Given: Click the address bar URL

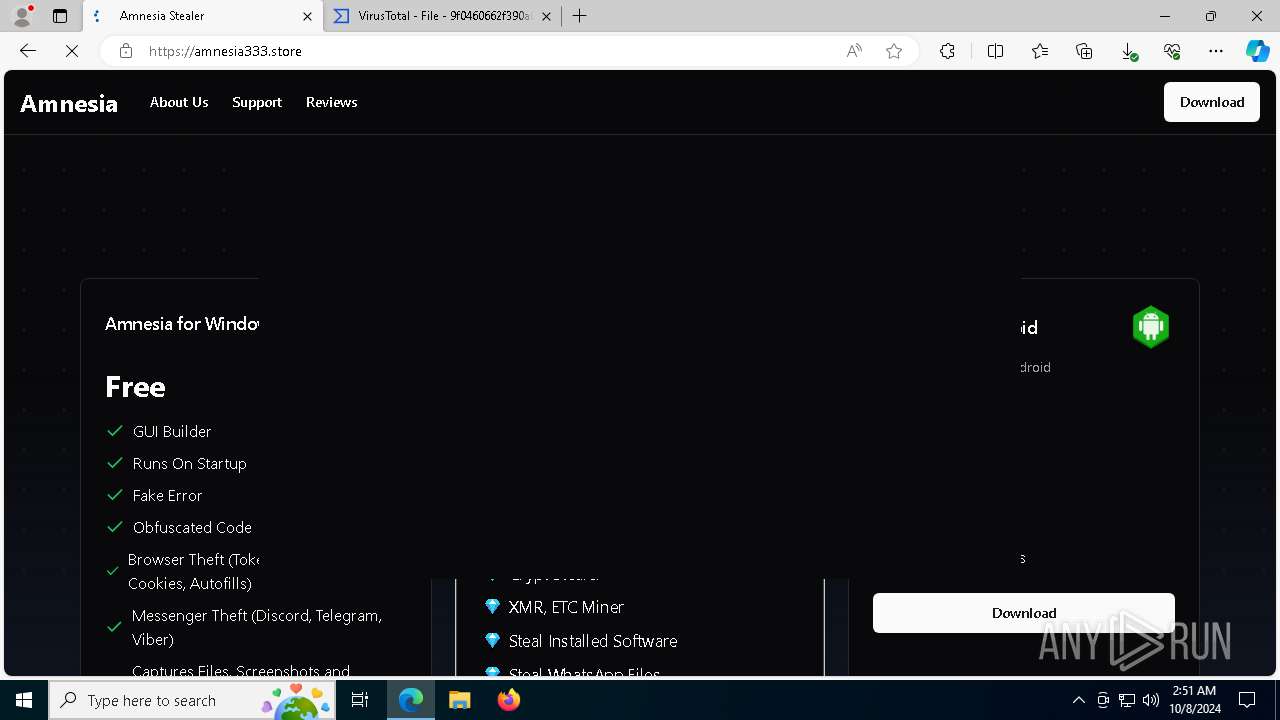Looking at the screenshot, I should click(x=225, y=51).
